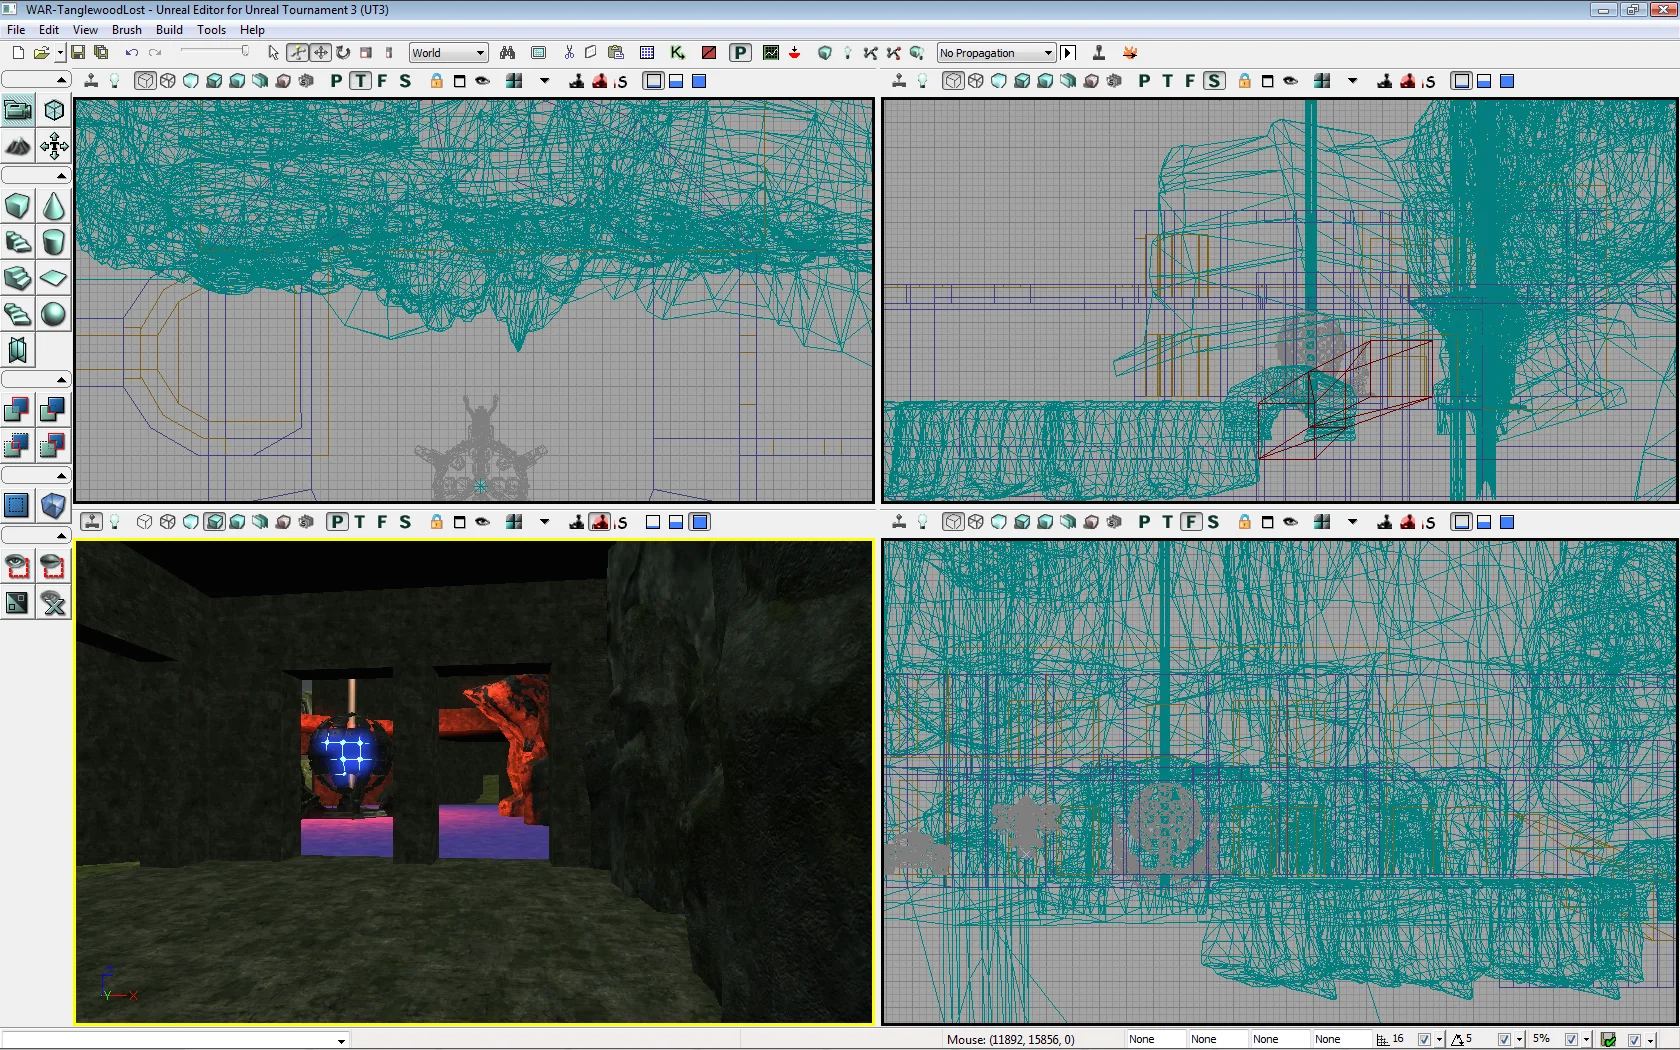The image size is (1680, 1050).
Task: Open UnrealKismet with K icon
Action: tap(677, 53)
